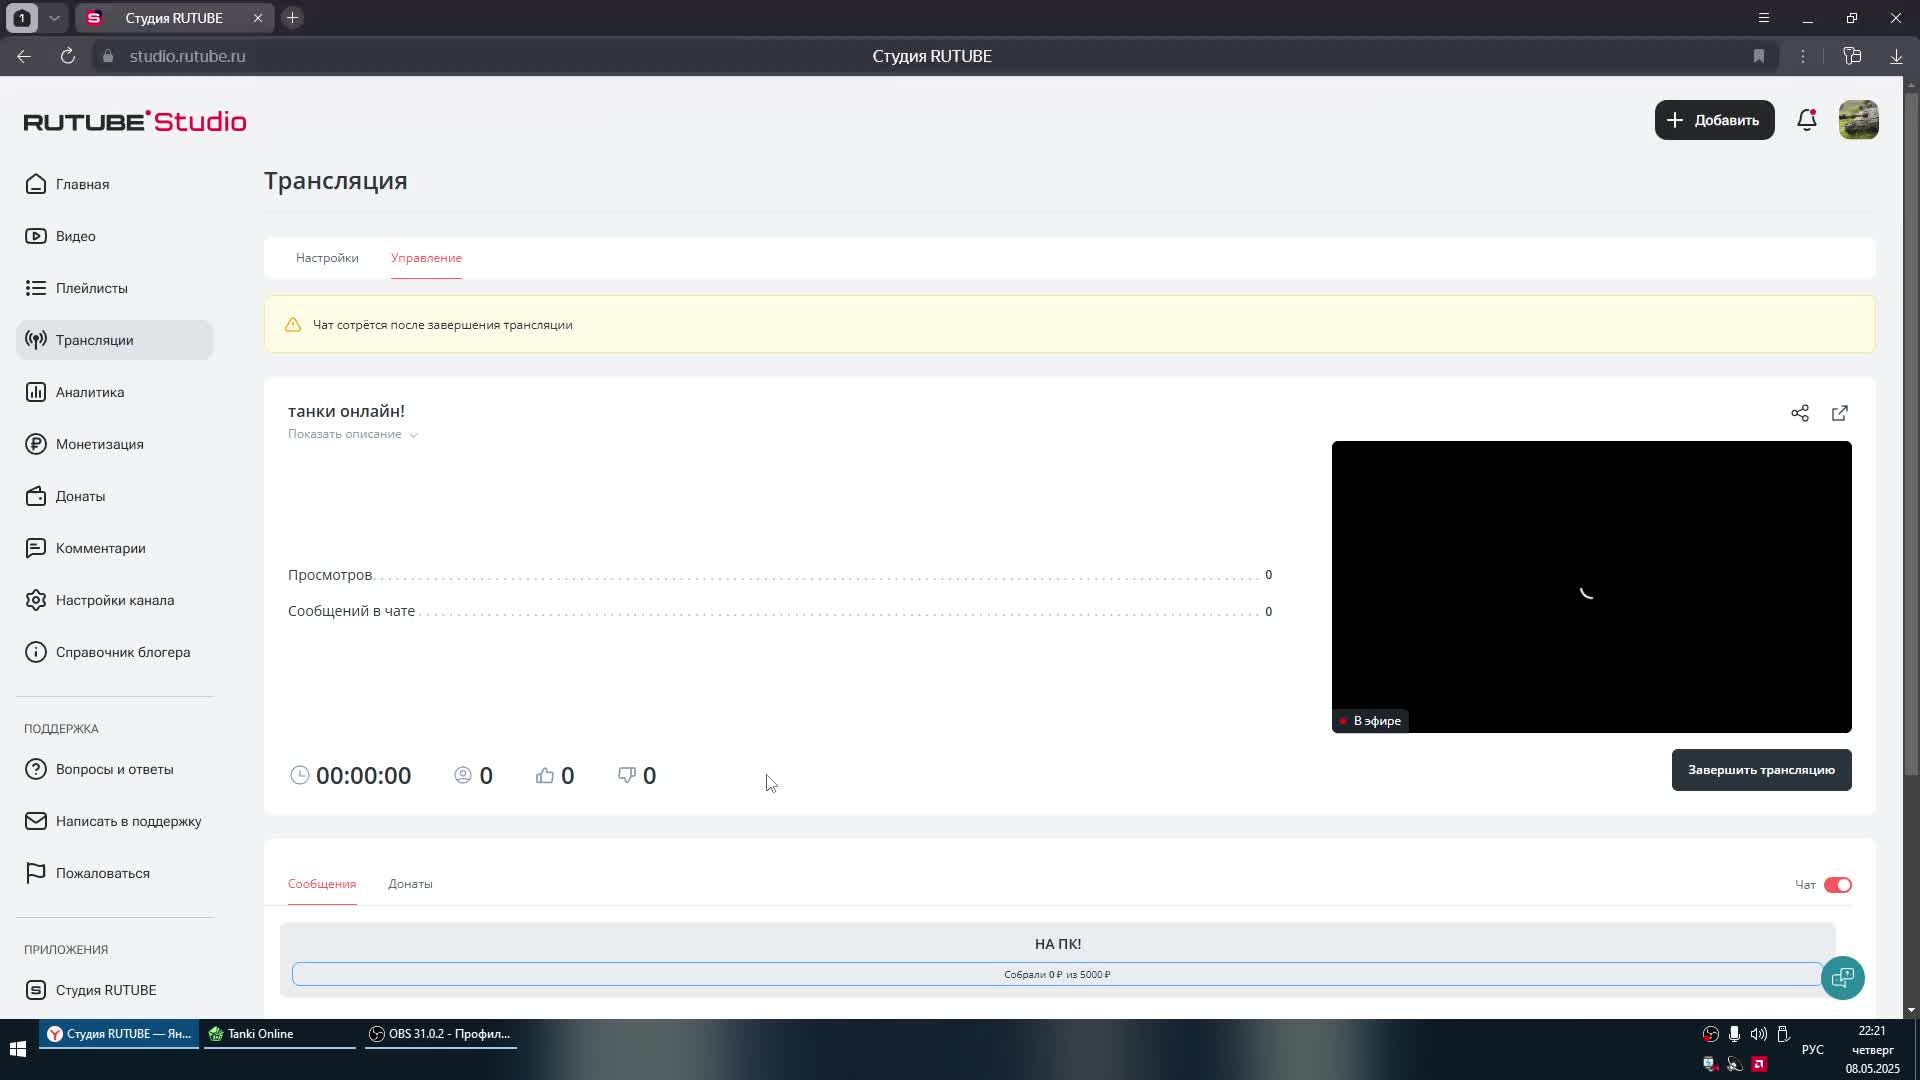Open notifications bell
The image size is (1920, 1080).
point(1806,120)
